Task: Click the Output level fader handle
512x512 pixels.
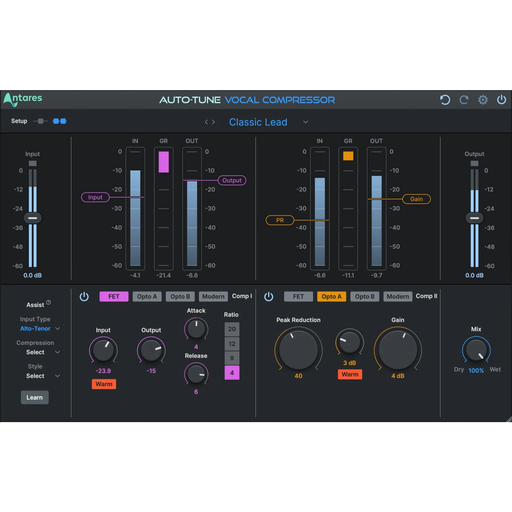Action: coord(474,218)
